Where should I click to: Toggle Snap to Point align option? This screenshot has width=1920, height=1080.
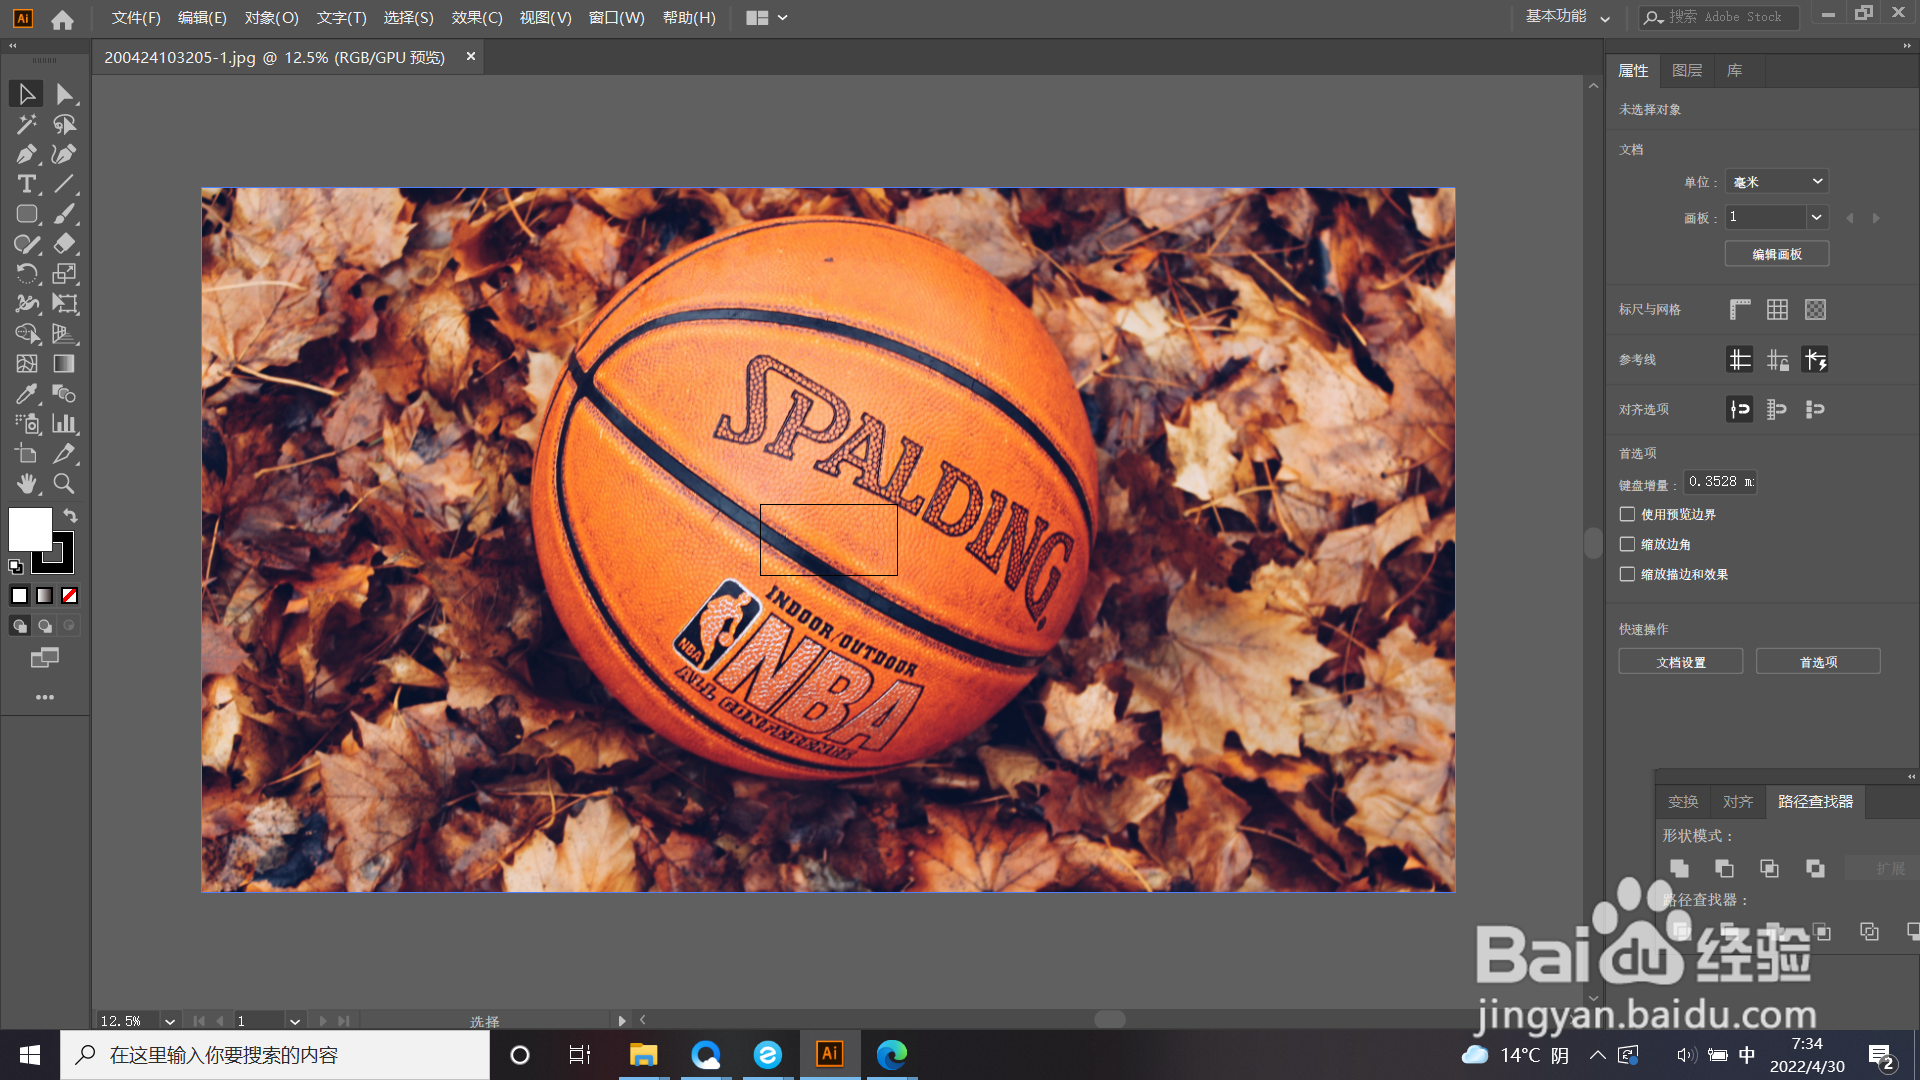1740,410
